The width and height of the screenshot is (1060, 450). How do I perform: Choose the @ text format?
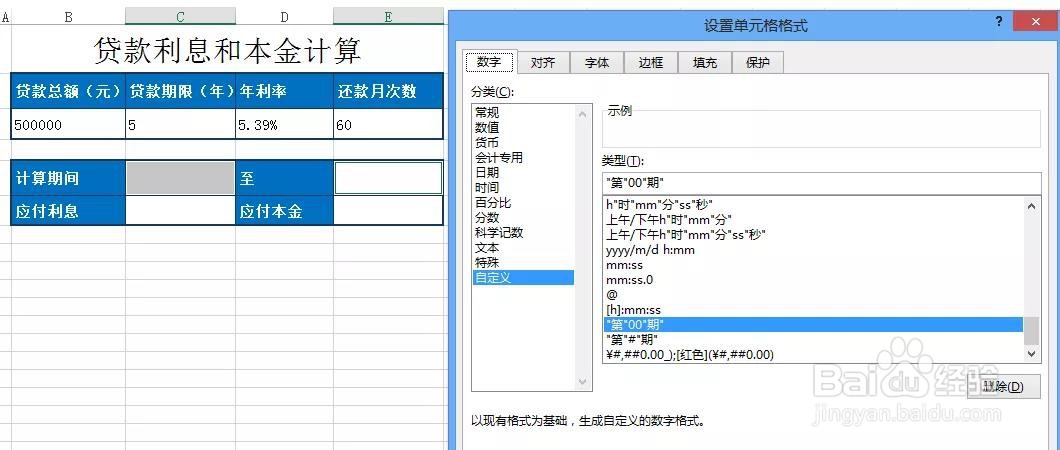tap(813, 295)
